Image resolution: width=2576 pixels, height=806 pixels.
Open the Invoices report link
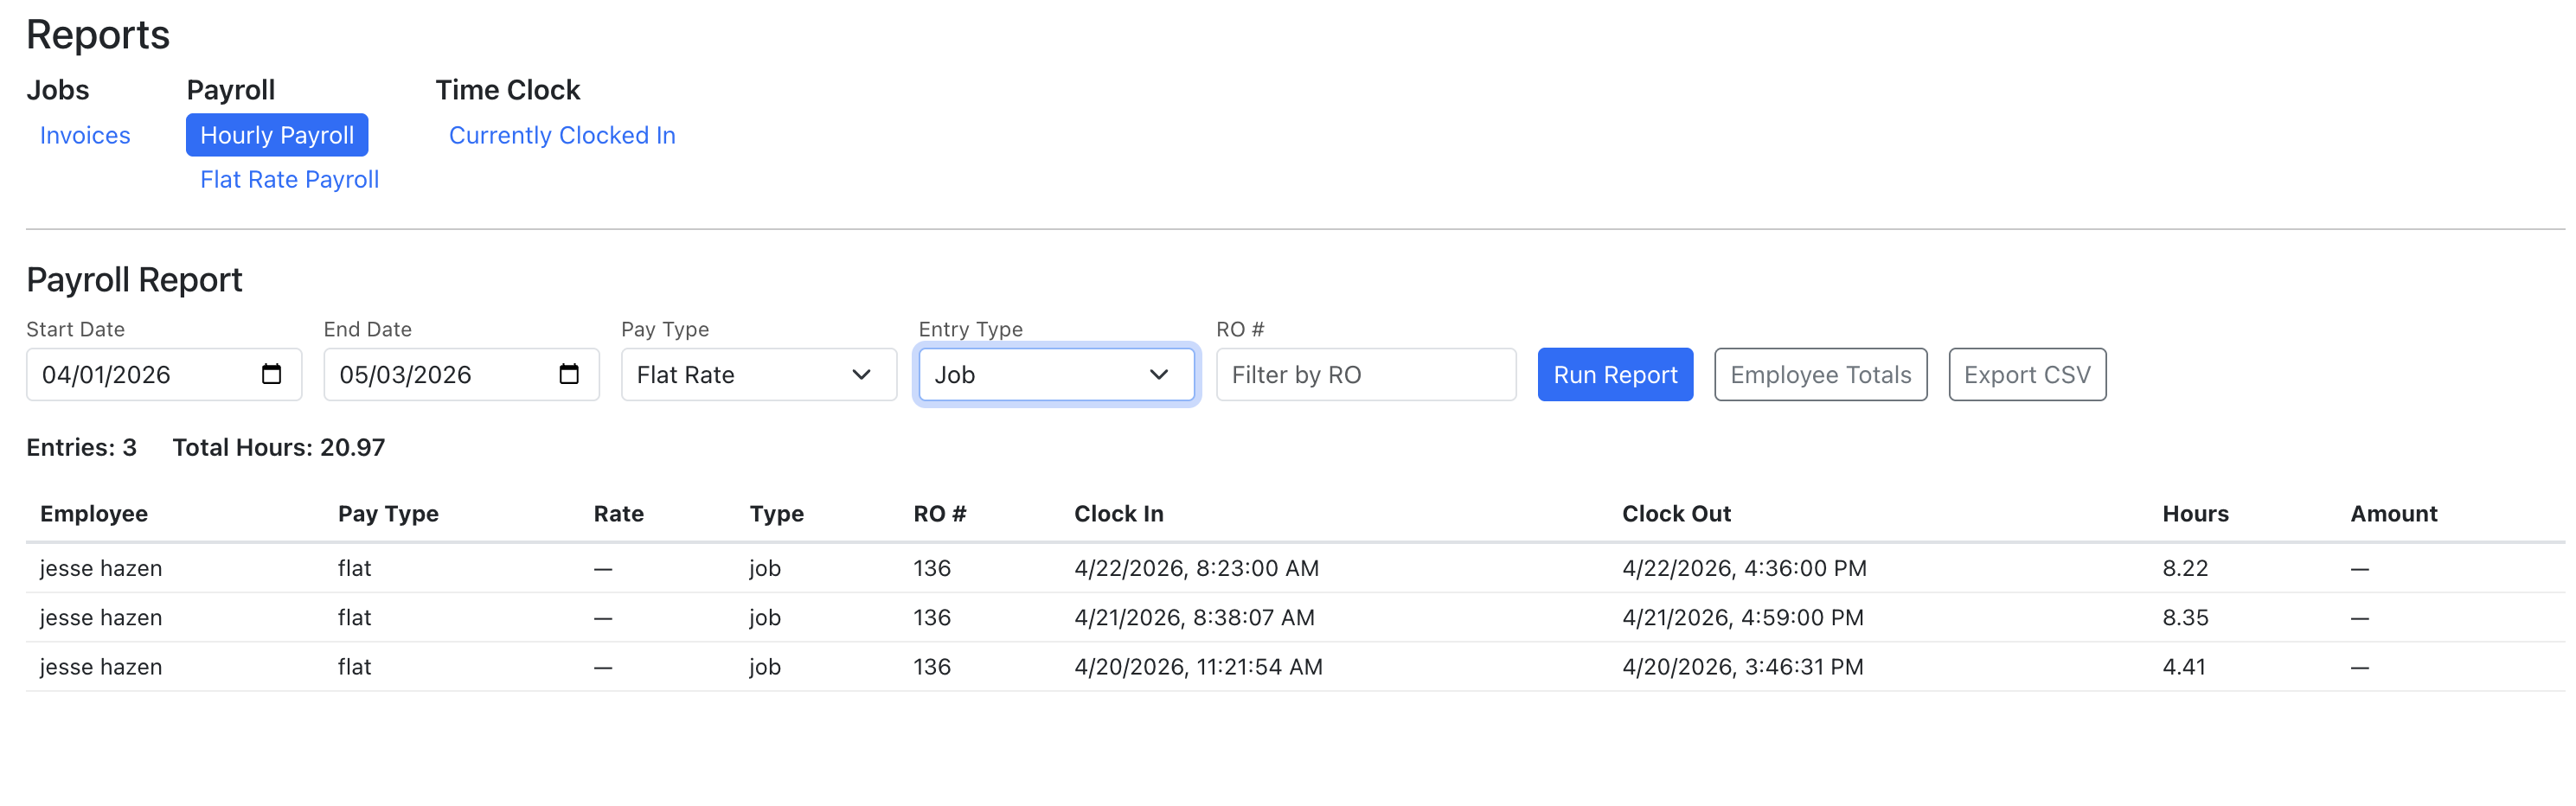[85, 135]
